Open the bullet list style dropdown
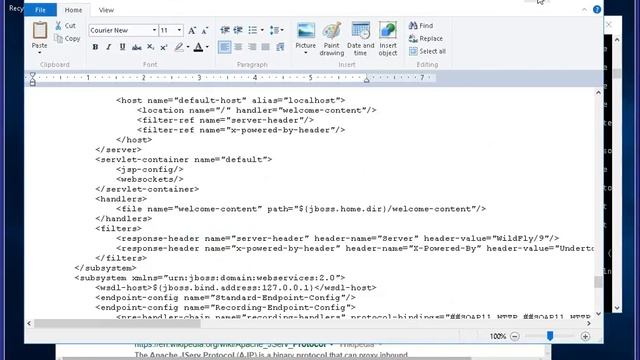This screenshot has height=360, width=640. click(262, 30)
